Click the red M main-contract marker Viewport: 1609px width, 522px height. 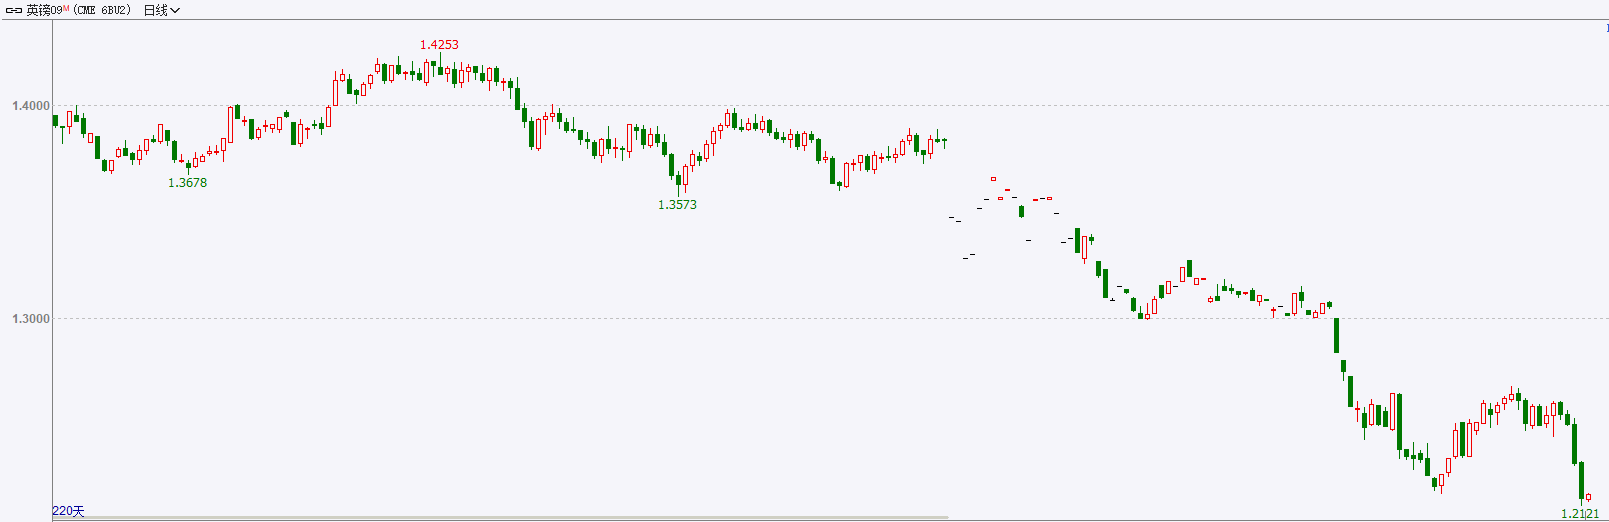pyautogui.click(x=67, y=8)
